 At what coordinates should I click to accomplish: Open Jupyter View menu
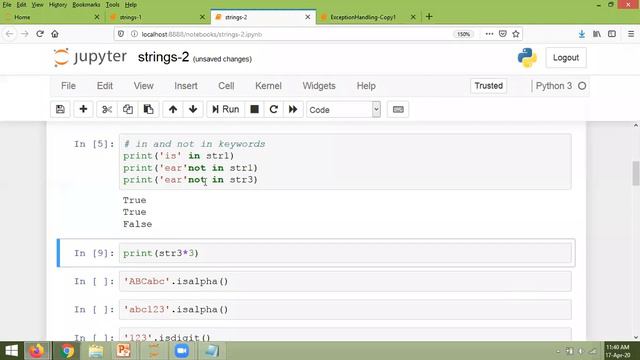point(144,86)
